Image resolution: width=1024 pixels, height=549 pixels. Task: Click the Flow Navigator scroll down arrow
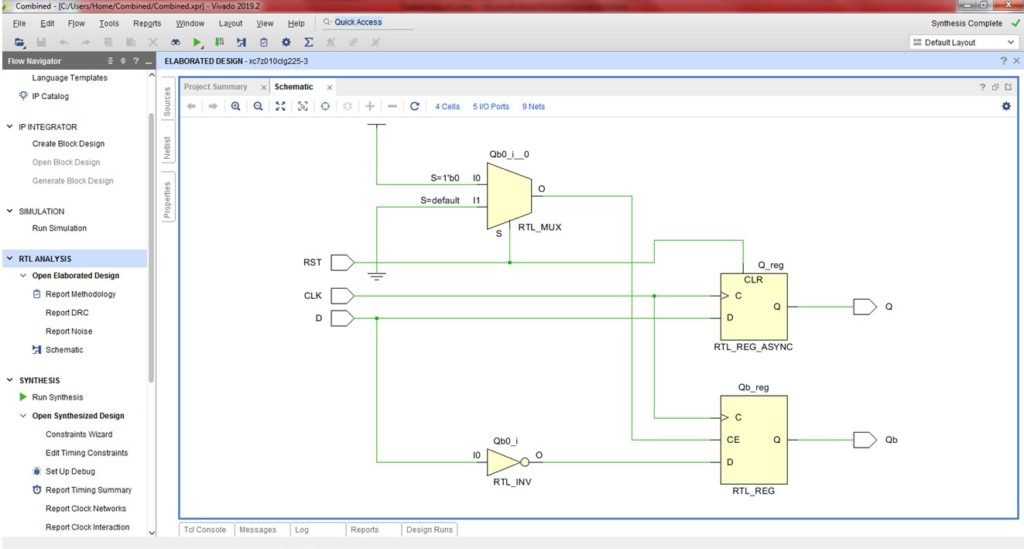[x=152, y=533]
